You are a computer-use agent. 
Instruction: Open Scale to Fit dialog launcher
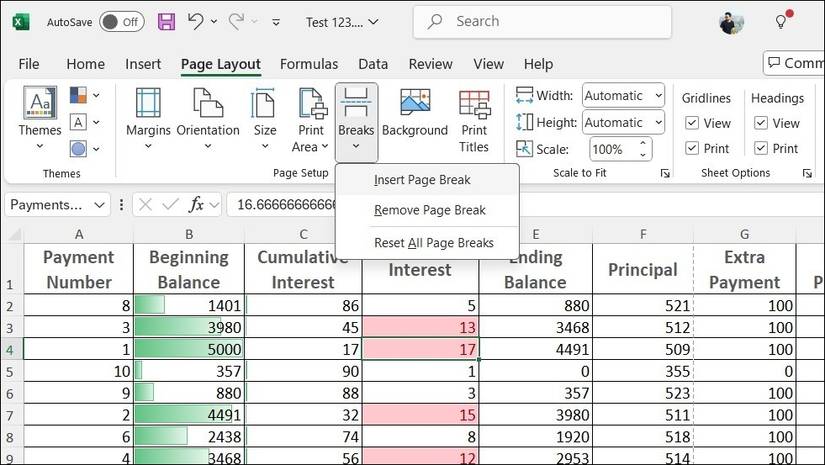665,174
